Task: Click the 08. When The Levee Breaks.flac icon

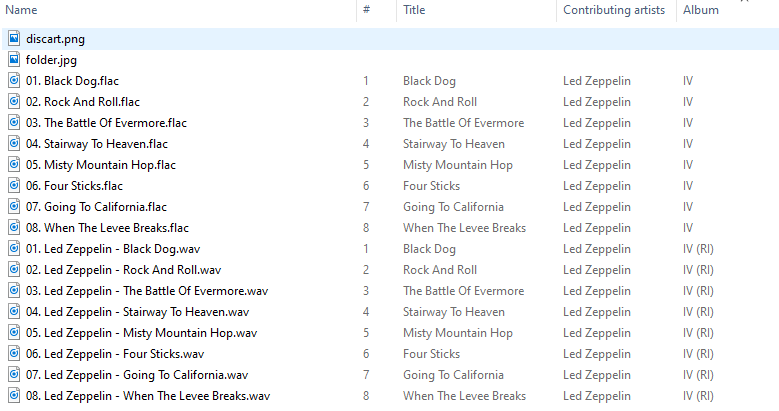Action: 14,228
